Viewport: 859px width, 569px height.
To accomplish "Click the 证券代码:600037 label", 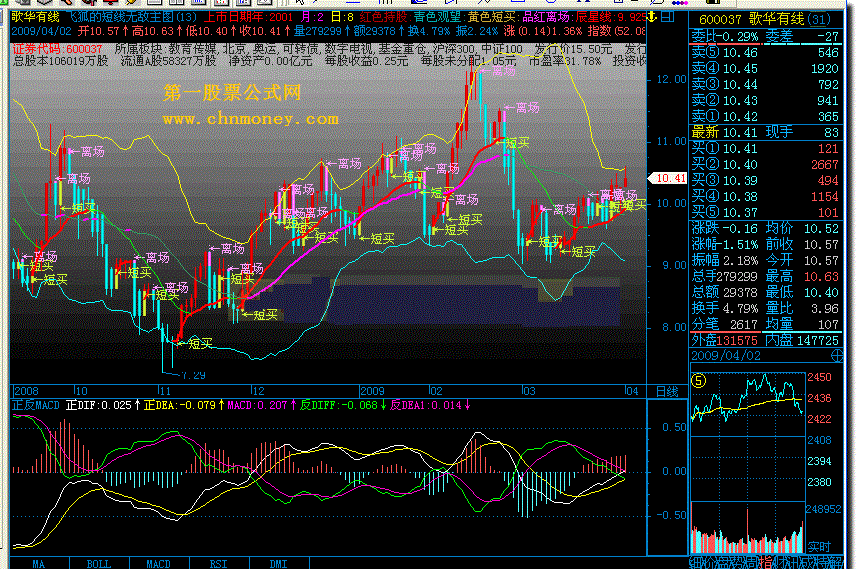I will pos(58,49).
